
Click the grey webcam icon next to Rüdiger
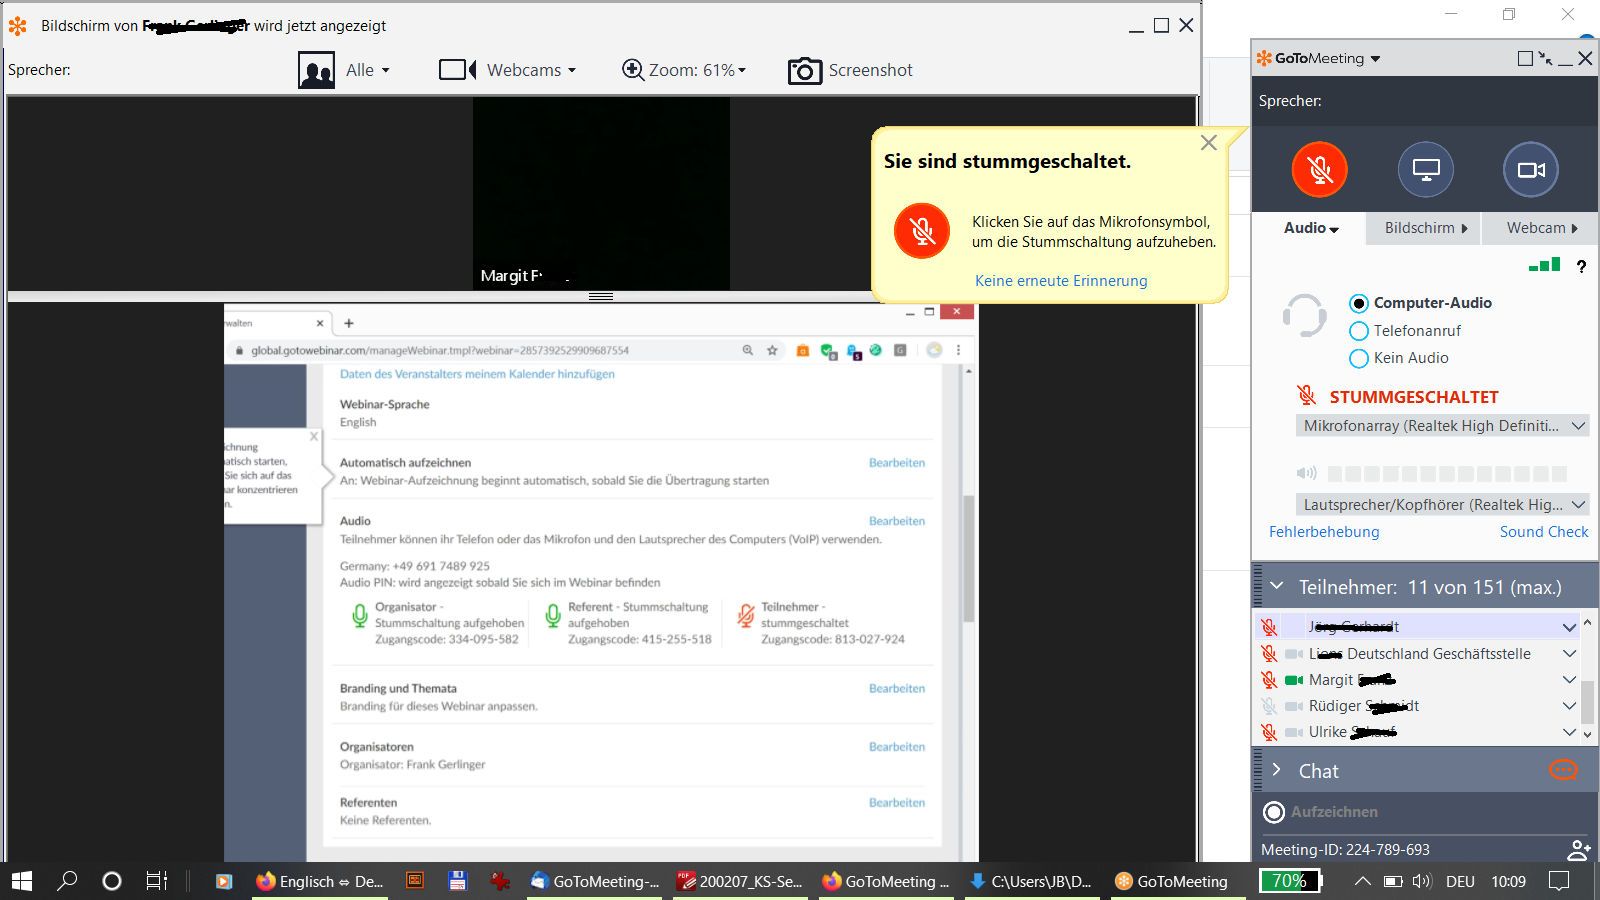1294,706
